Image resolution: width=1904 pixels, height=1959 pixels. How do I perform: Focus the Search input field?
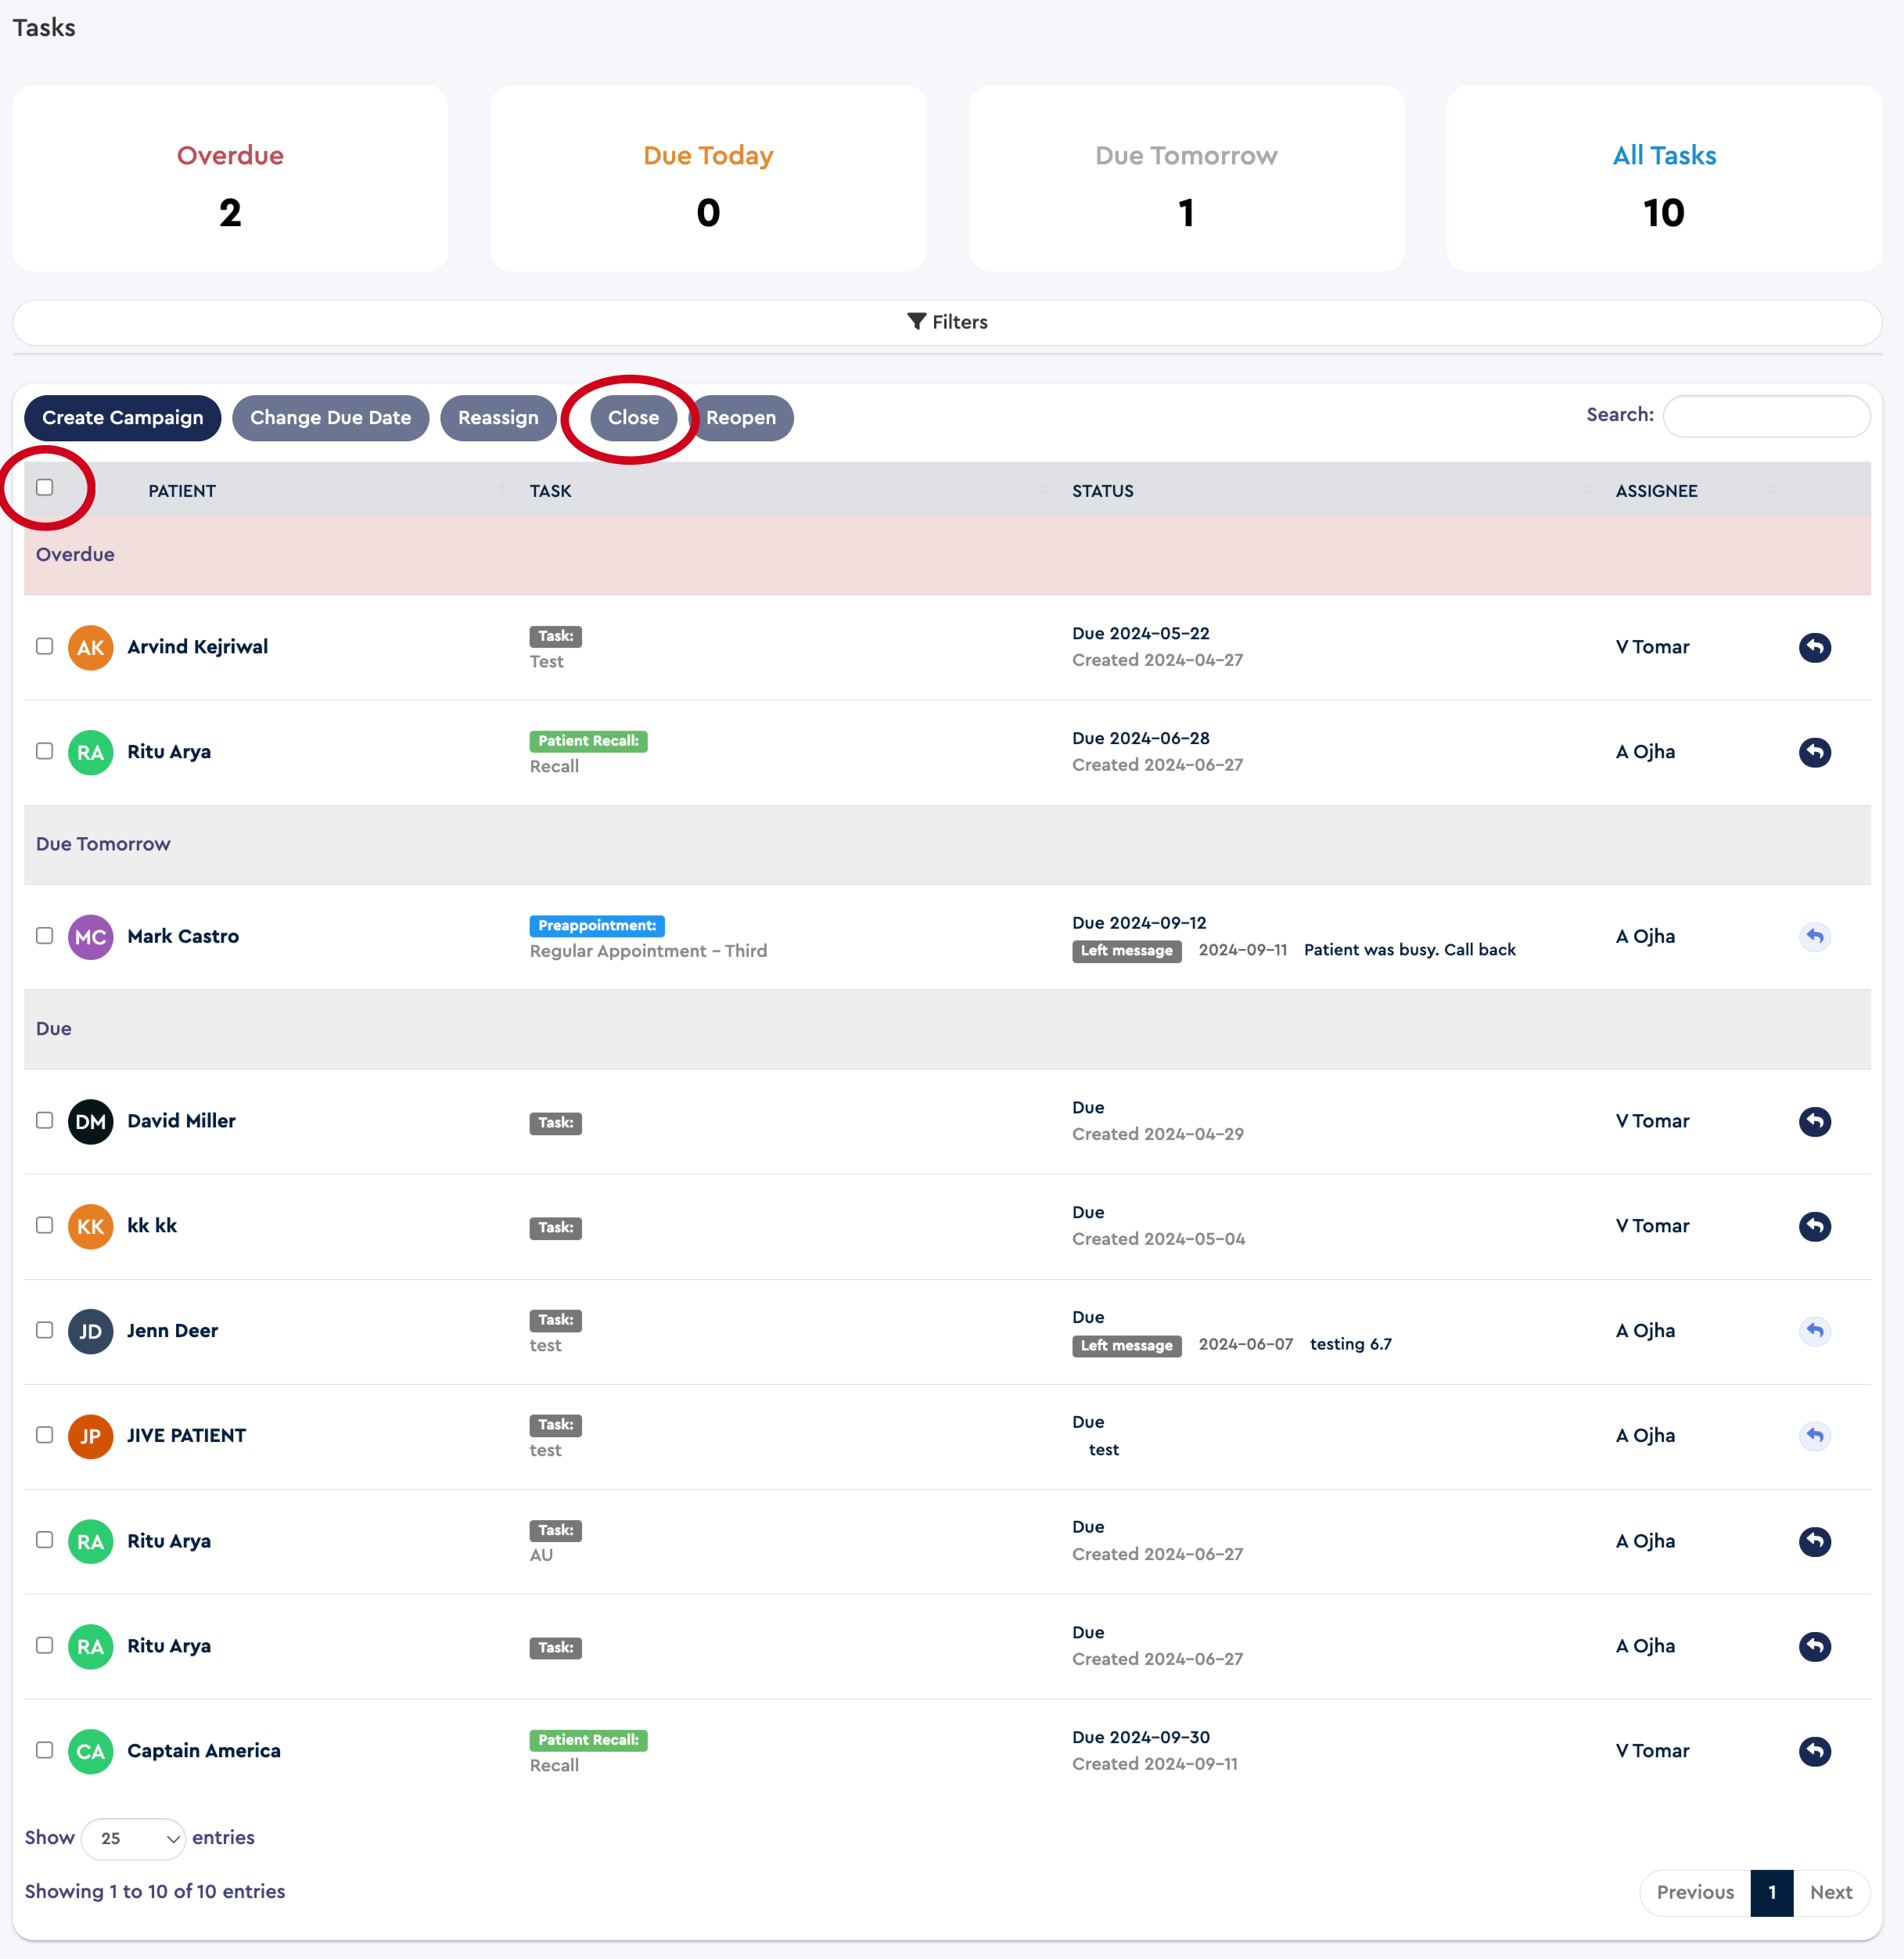(x=1766, y=416)
